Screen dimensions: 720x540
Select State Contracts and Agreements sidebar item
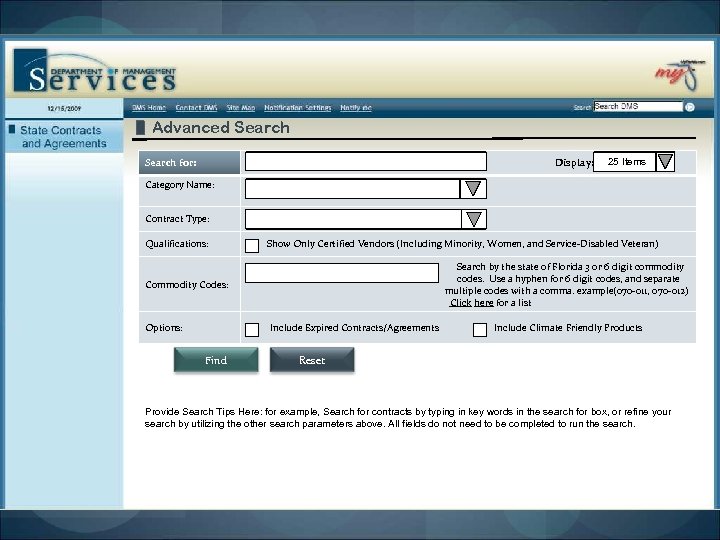(x=64, y=136)
